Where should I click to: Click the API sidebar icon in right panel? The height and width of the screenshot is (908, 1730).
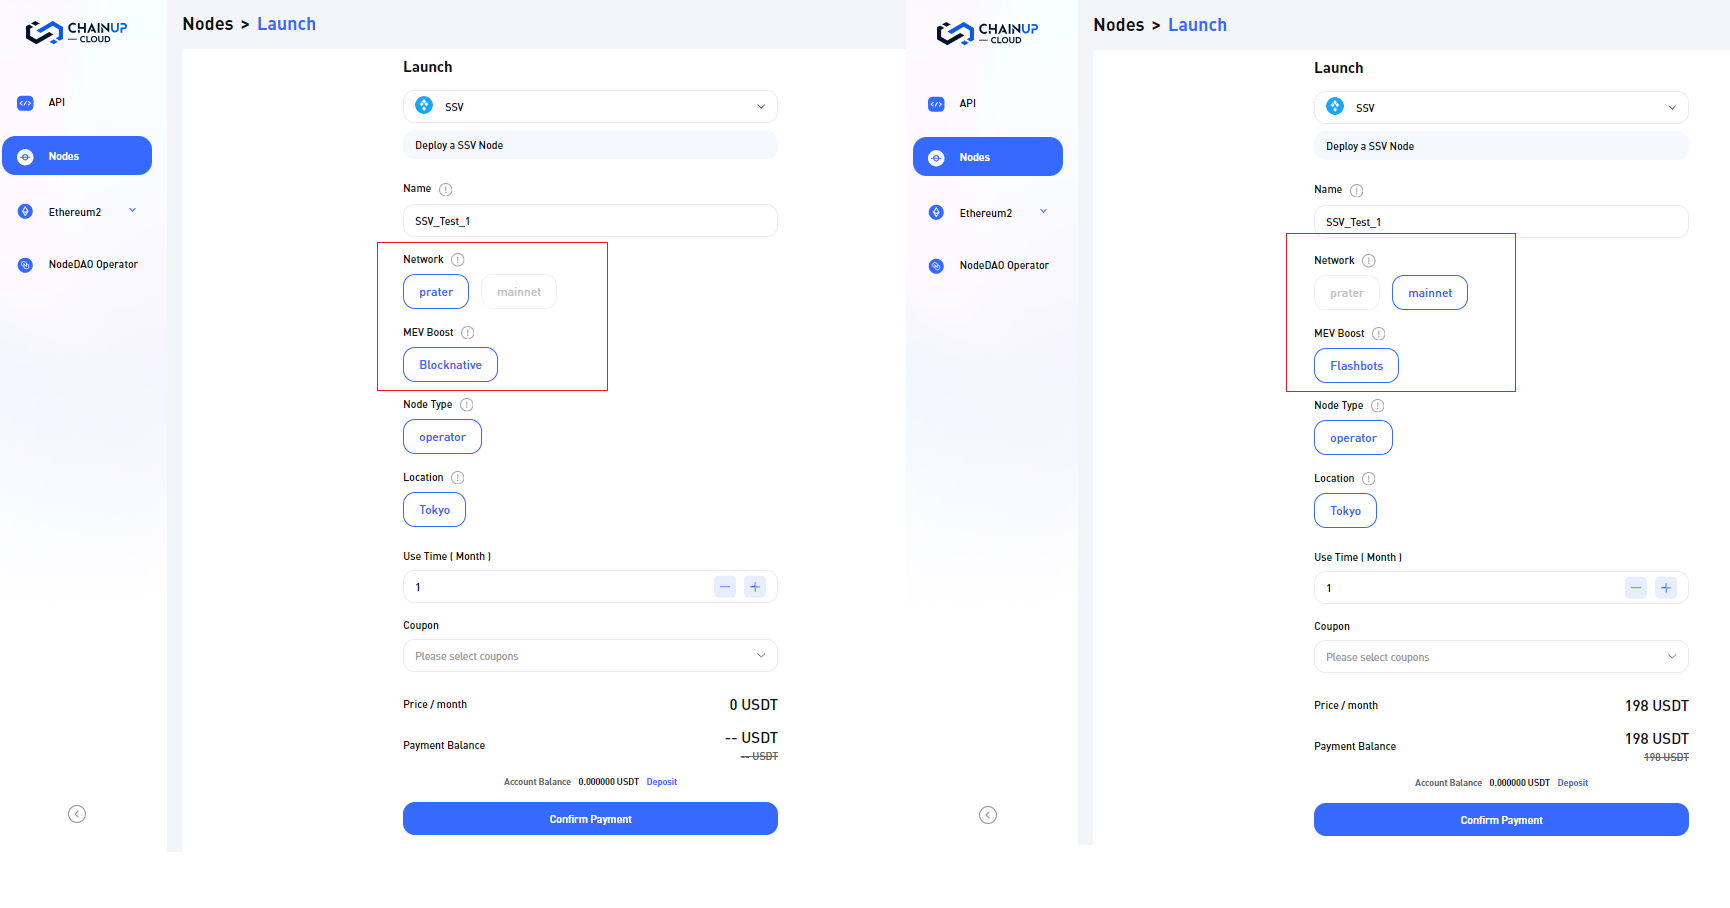[x=937, y=104]
